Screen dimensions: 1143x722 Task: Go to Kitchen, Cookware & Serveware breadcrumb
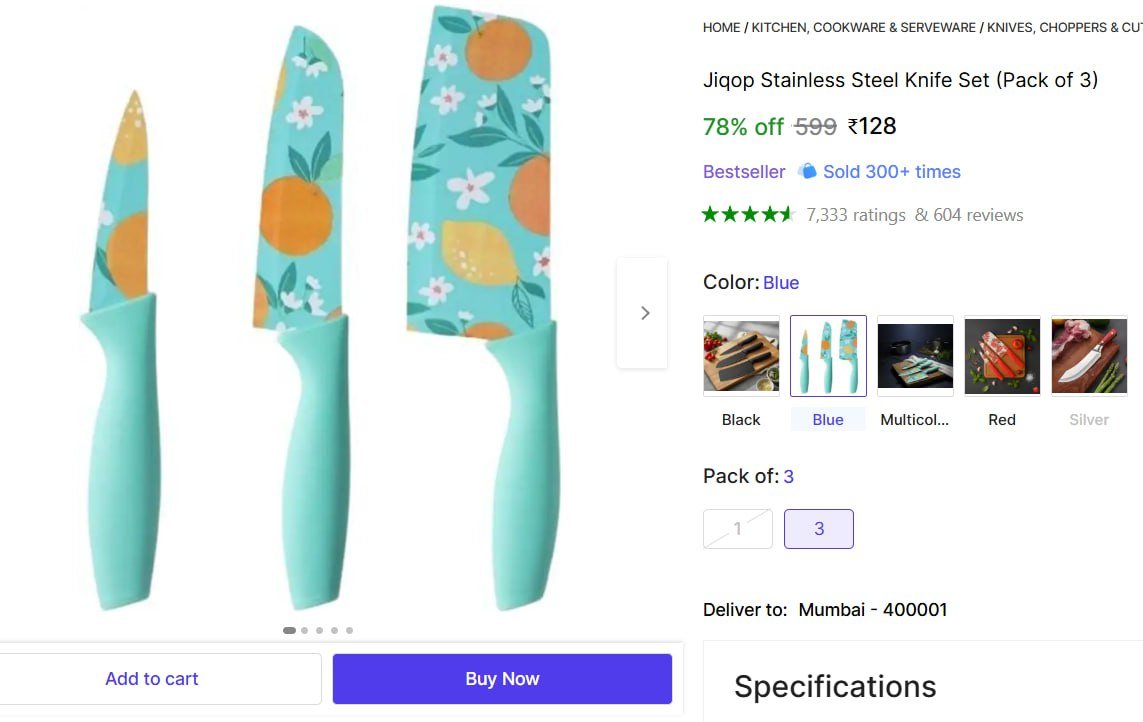[863, 28]
